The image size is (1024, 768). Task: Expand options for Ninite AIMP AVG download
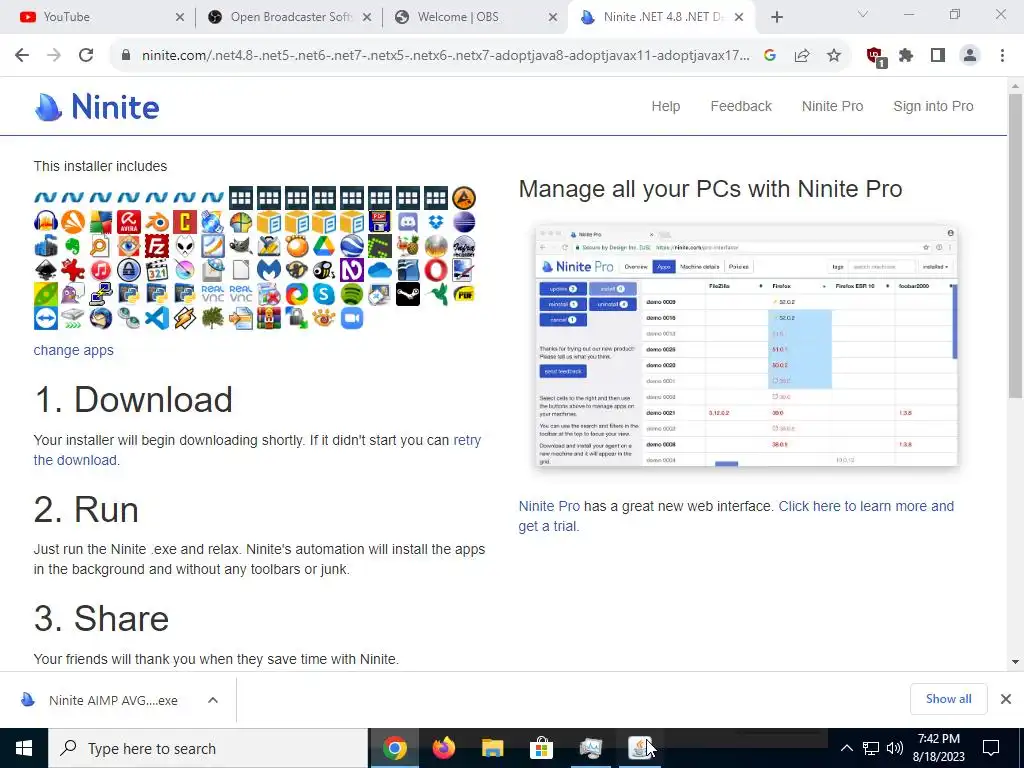coord(213,700)
